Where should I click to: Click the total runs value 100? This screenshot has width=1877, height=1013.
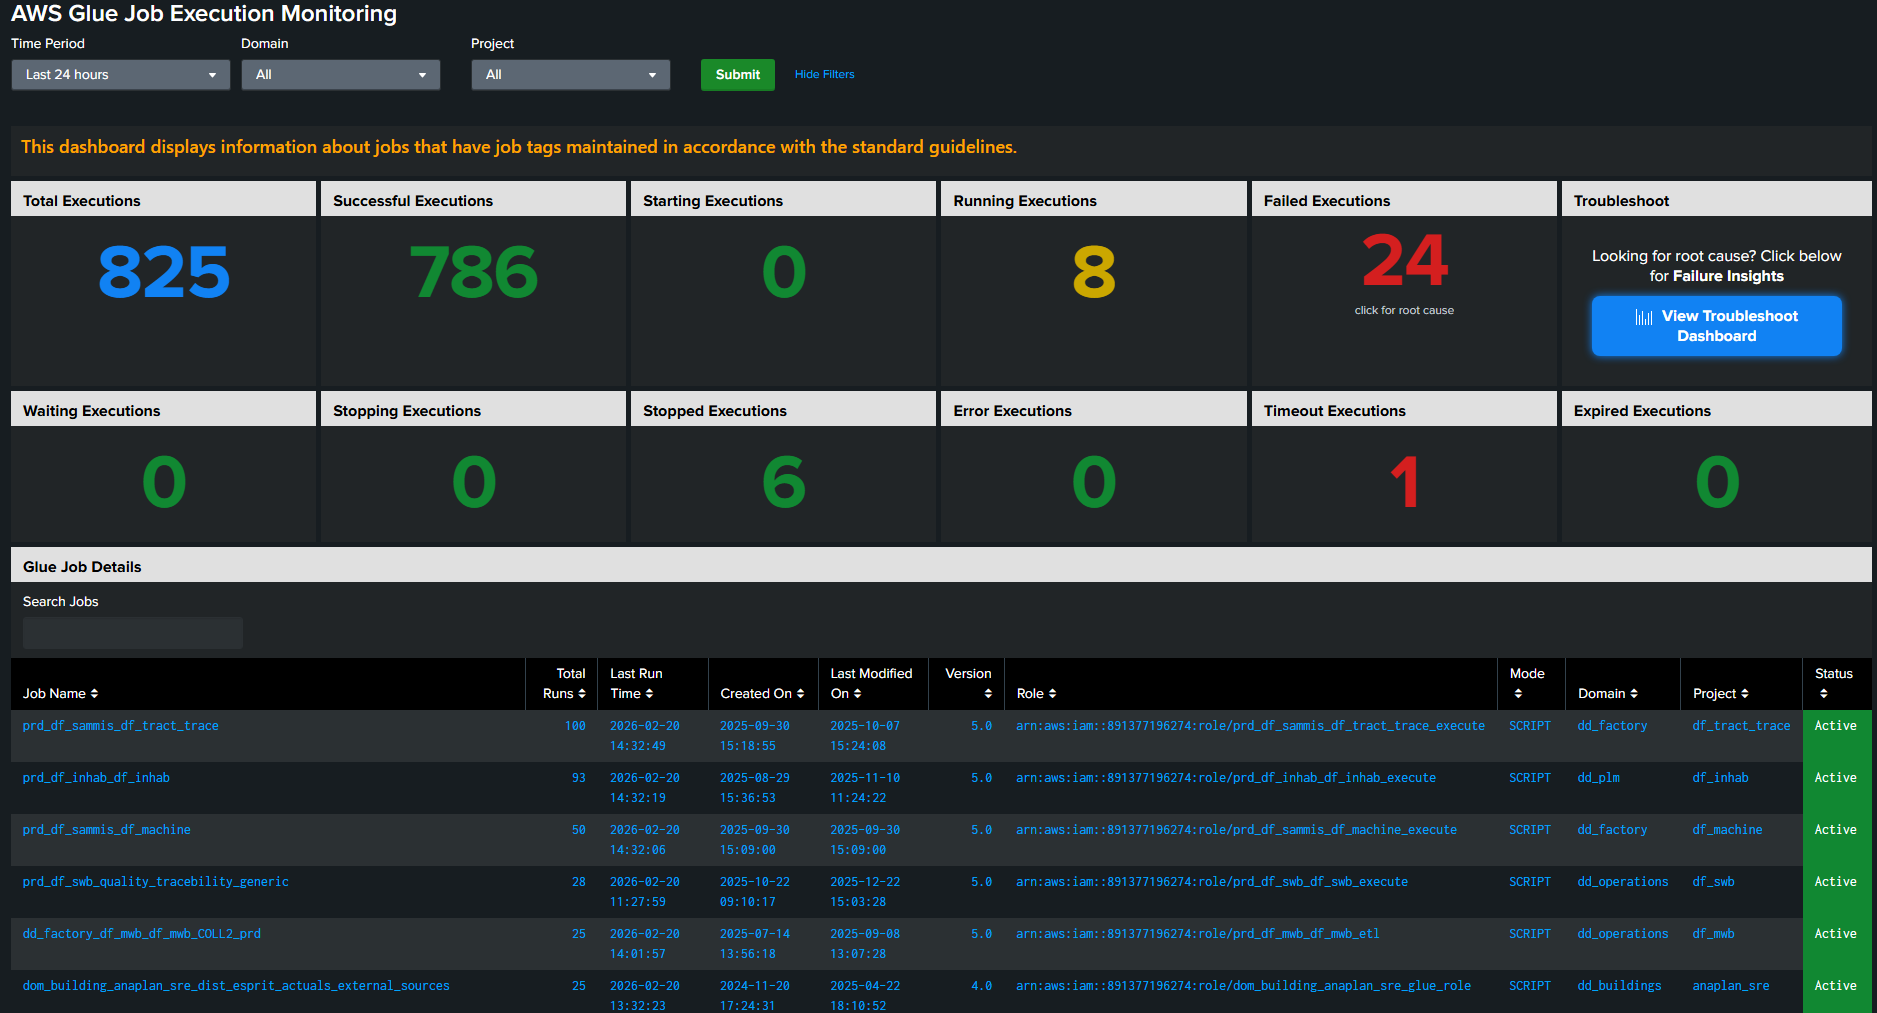pos(575,726)
